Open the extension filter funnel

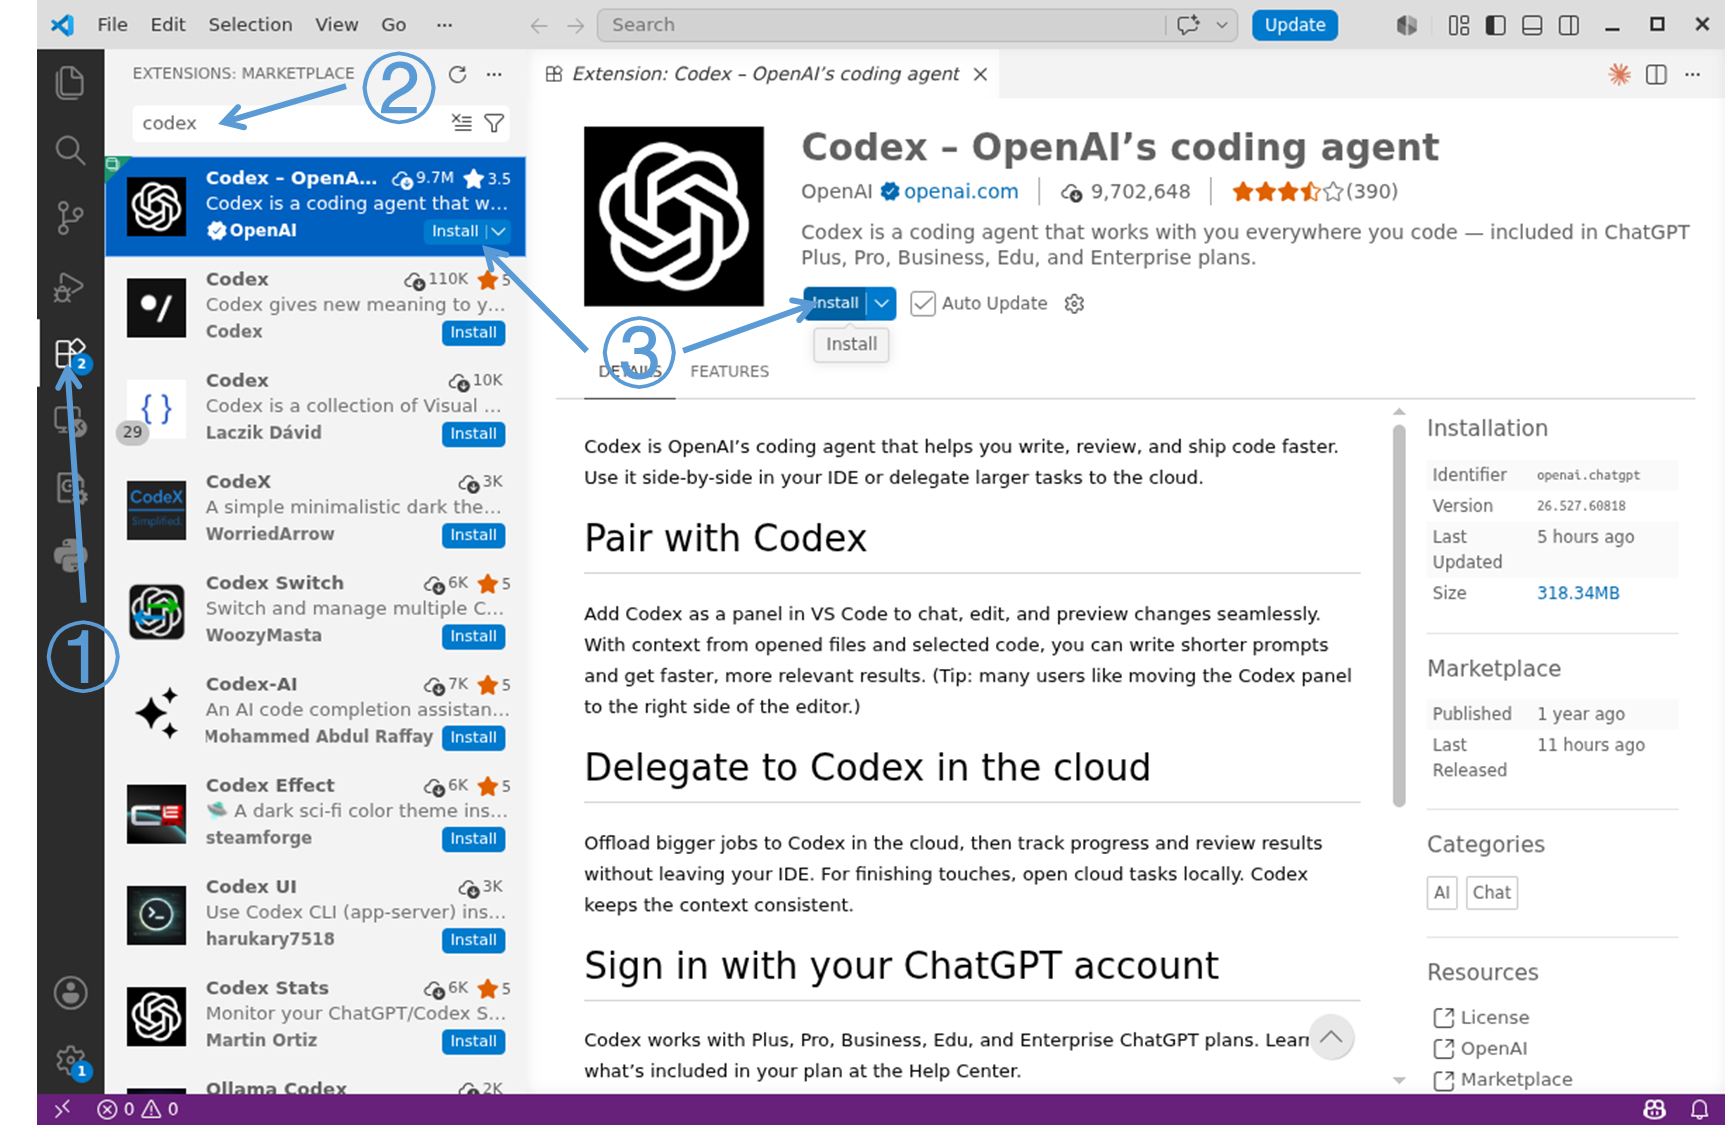[494, 123]
